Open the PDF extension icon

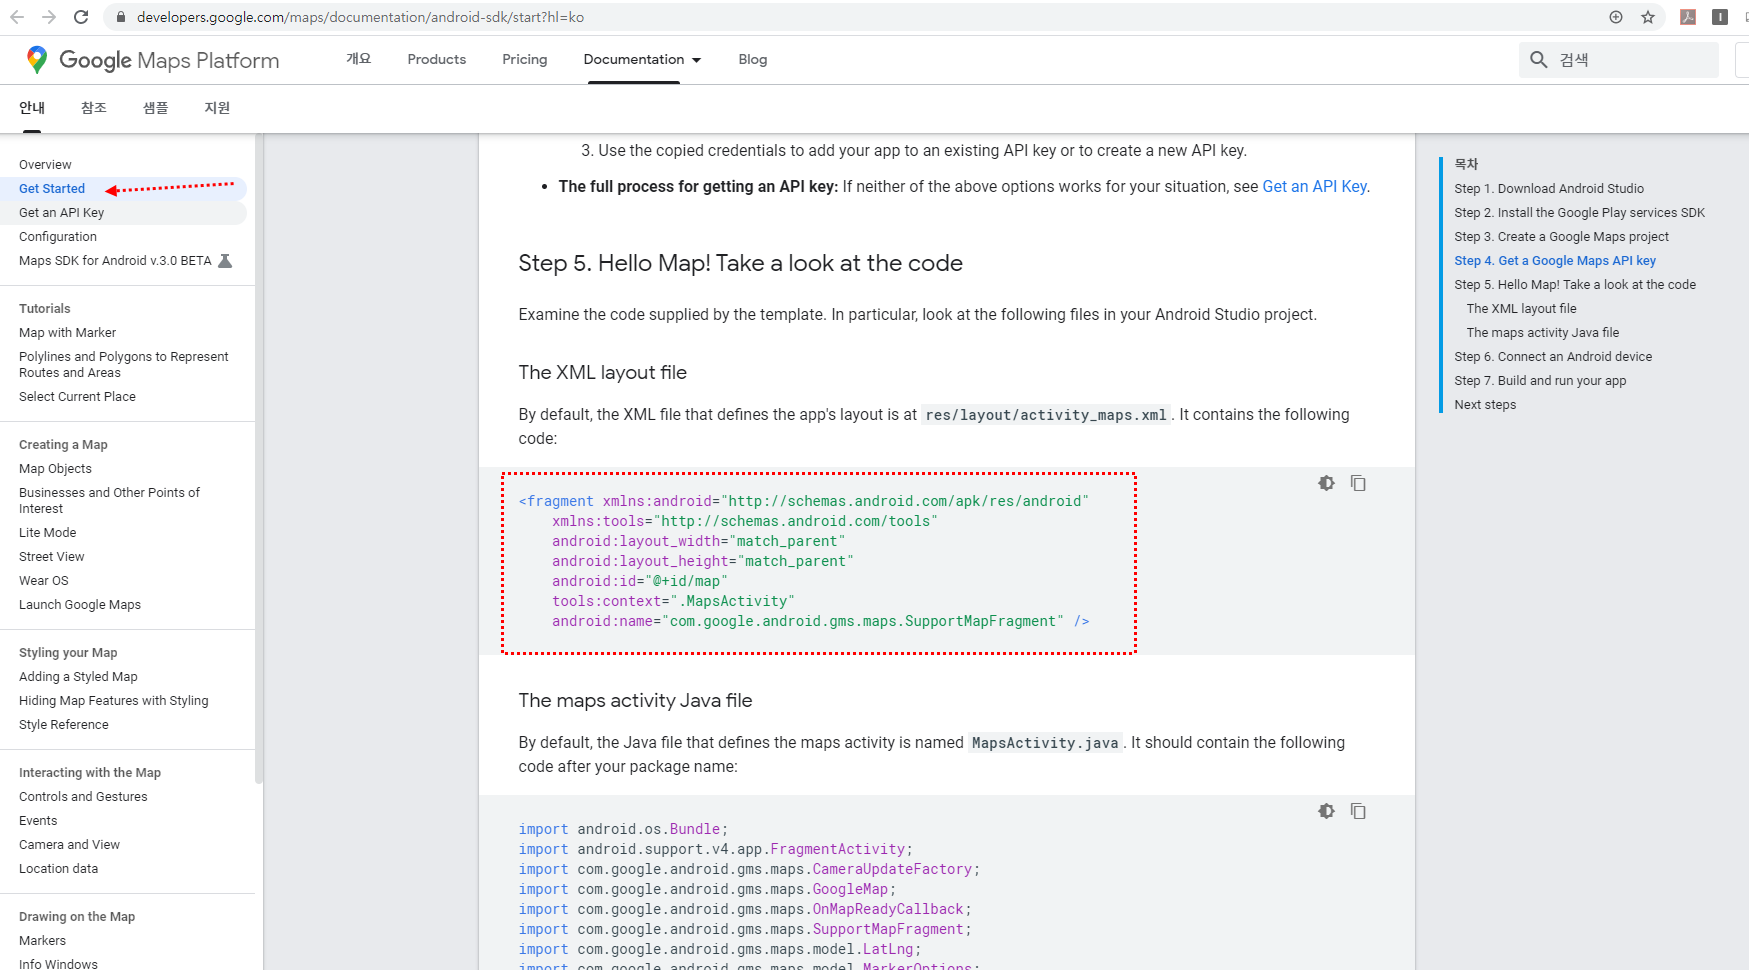pyautogui.click(x=1688, y=17)
